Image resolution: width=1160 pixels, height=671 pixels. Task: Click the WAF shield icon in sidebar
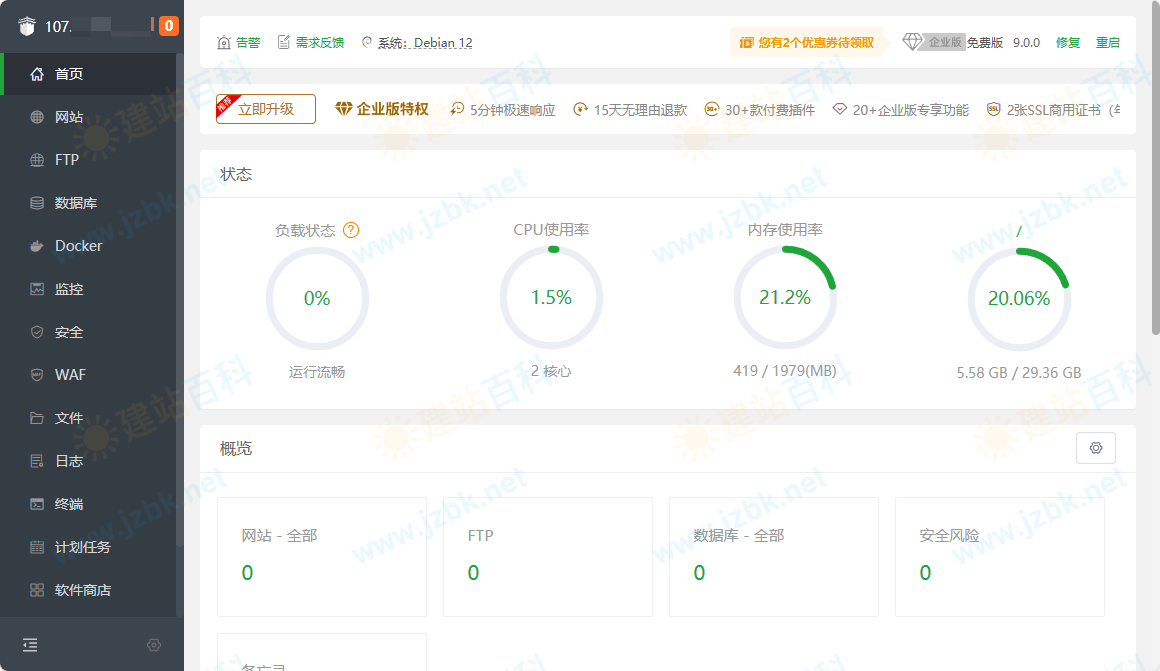[x=37, y=375]
